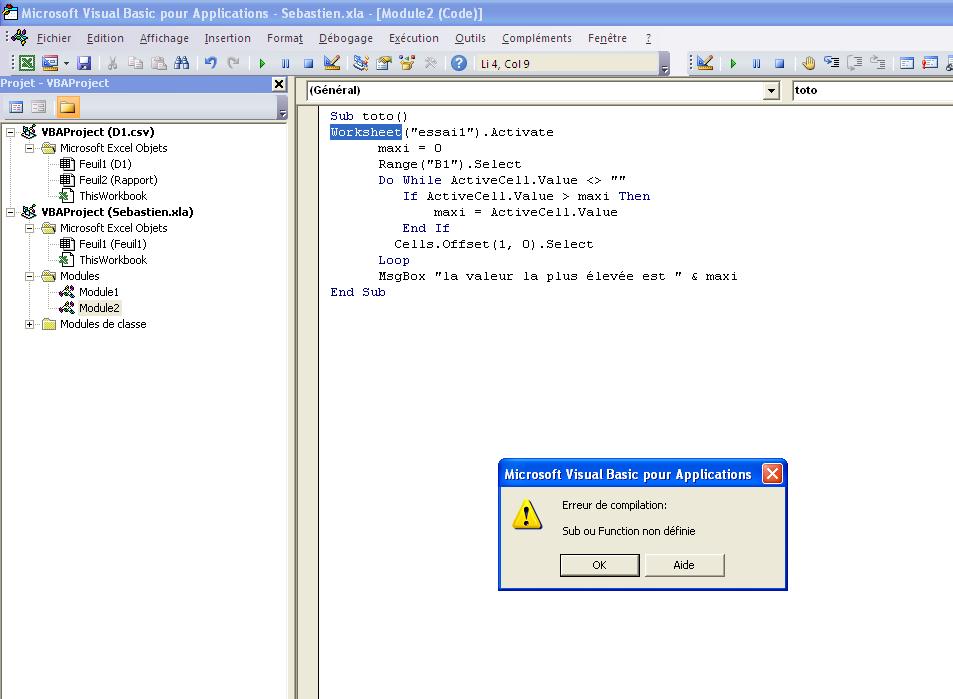Select Feuil1 (D1) in project tree
Screen dimensions: 953x699
pyautogui.click(x=105, y=164)
